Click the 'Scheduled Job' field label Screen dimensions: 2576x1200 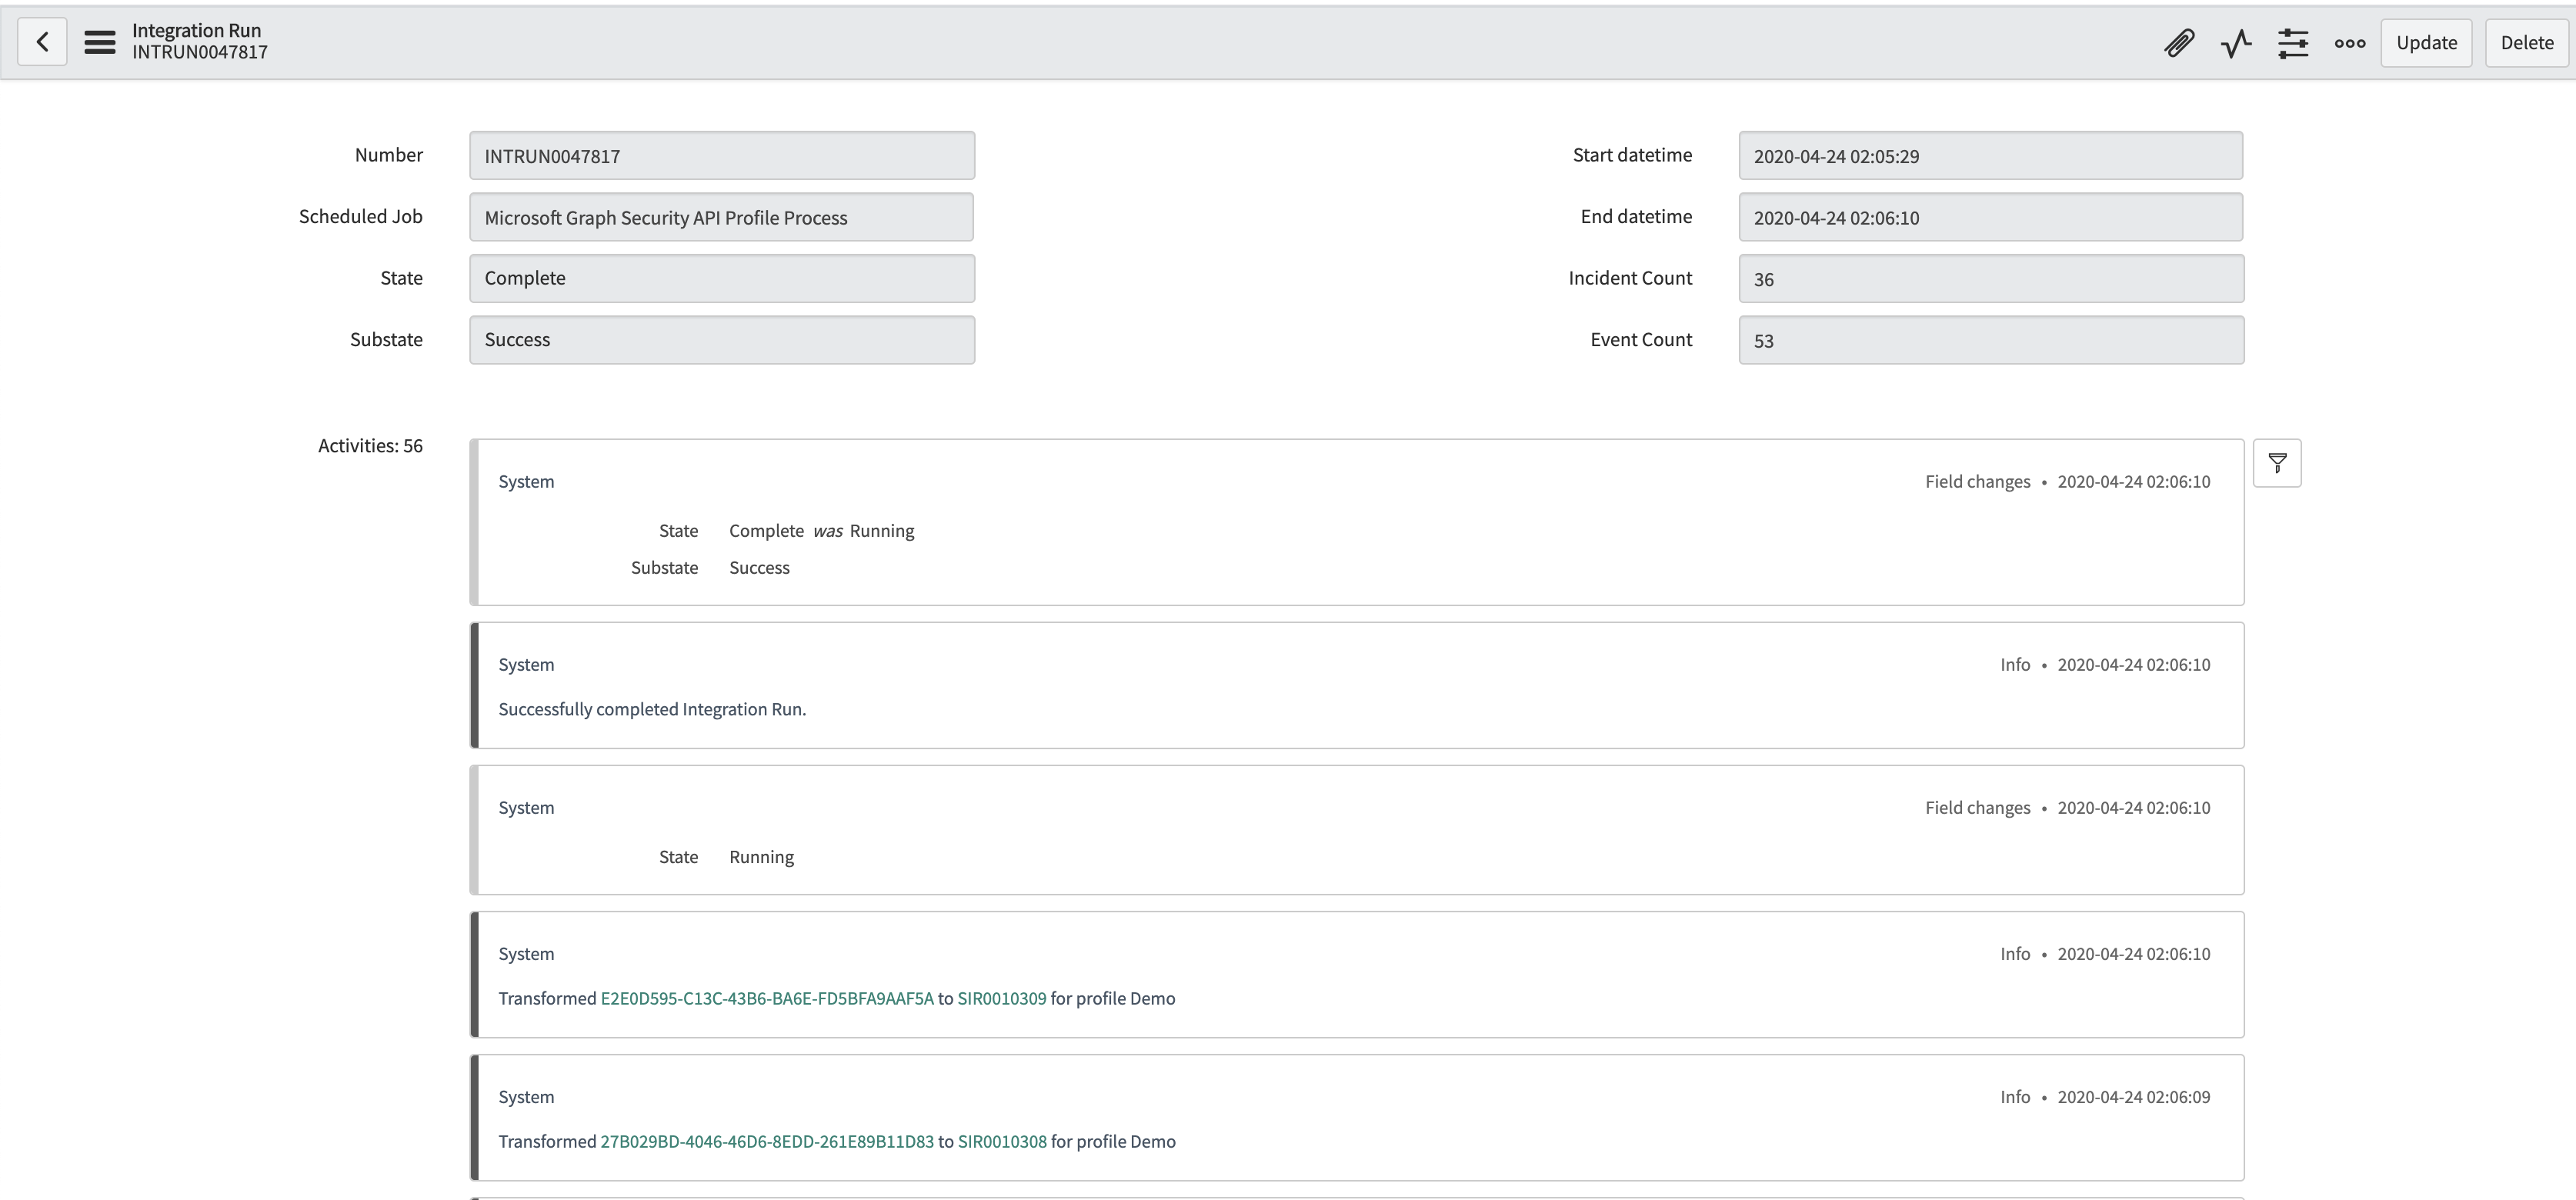(x=360, y=217)
